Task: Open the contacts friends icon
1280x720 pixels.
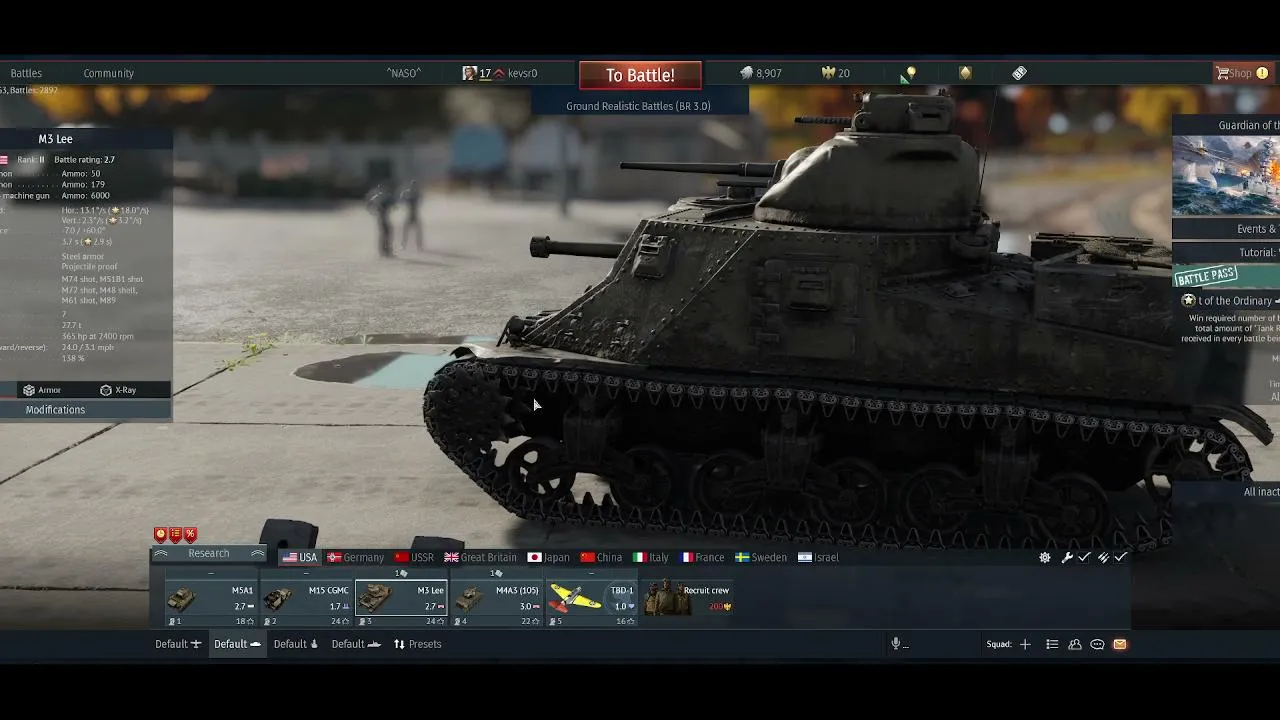Action: coord(1075,644)
